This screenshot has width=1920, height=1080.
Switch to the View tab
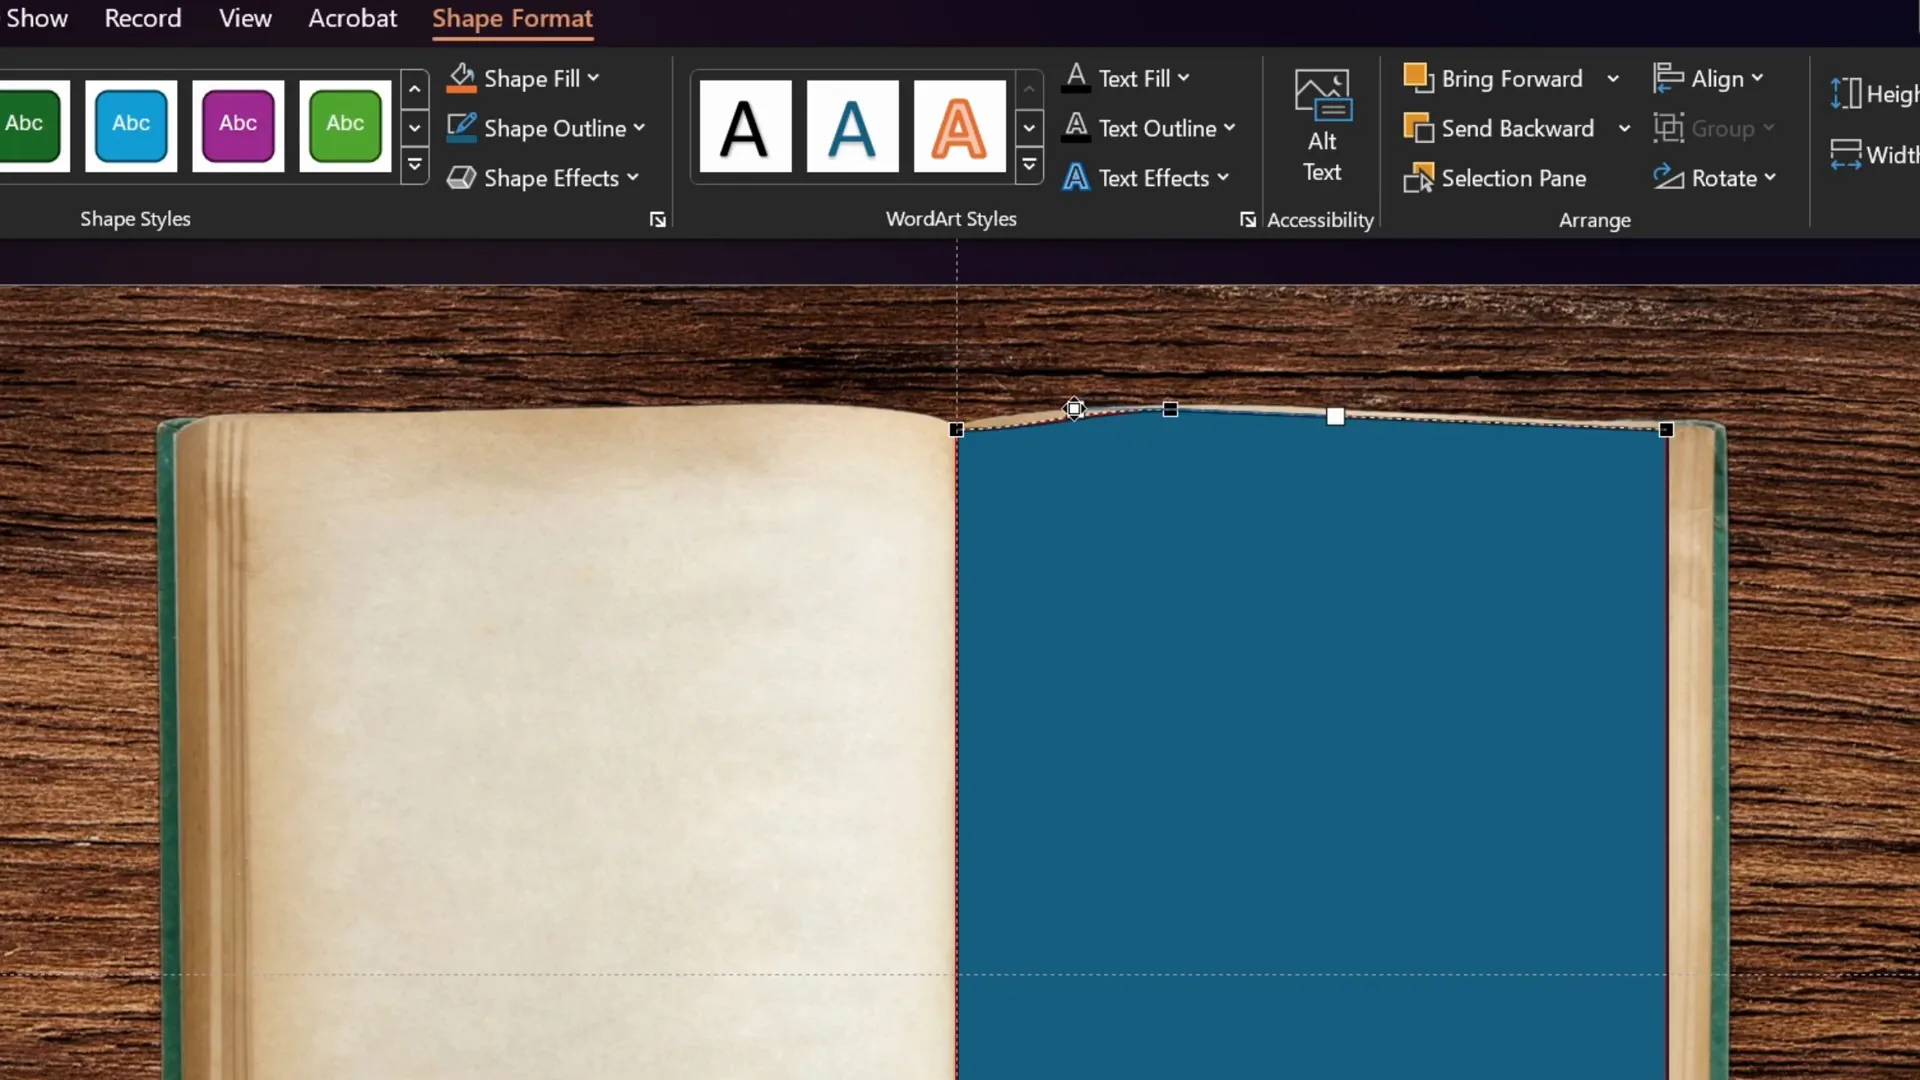click(245, 18)
